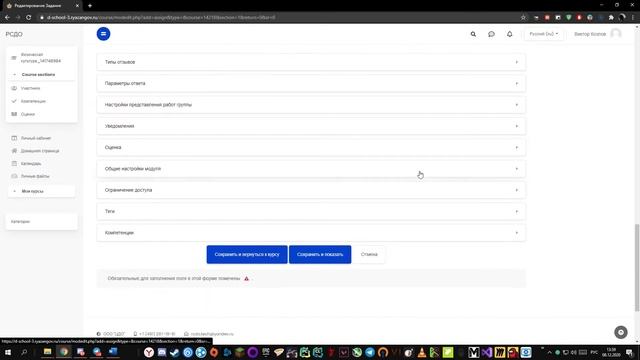
Task: Open the search magnifier icon
Action: [473, 34]
